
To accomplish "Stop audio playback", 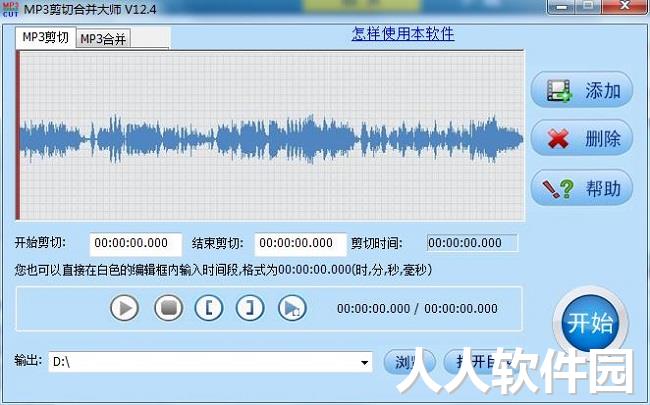I will tap(168, 308).
